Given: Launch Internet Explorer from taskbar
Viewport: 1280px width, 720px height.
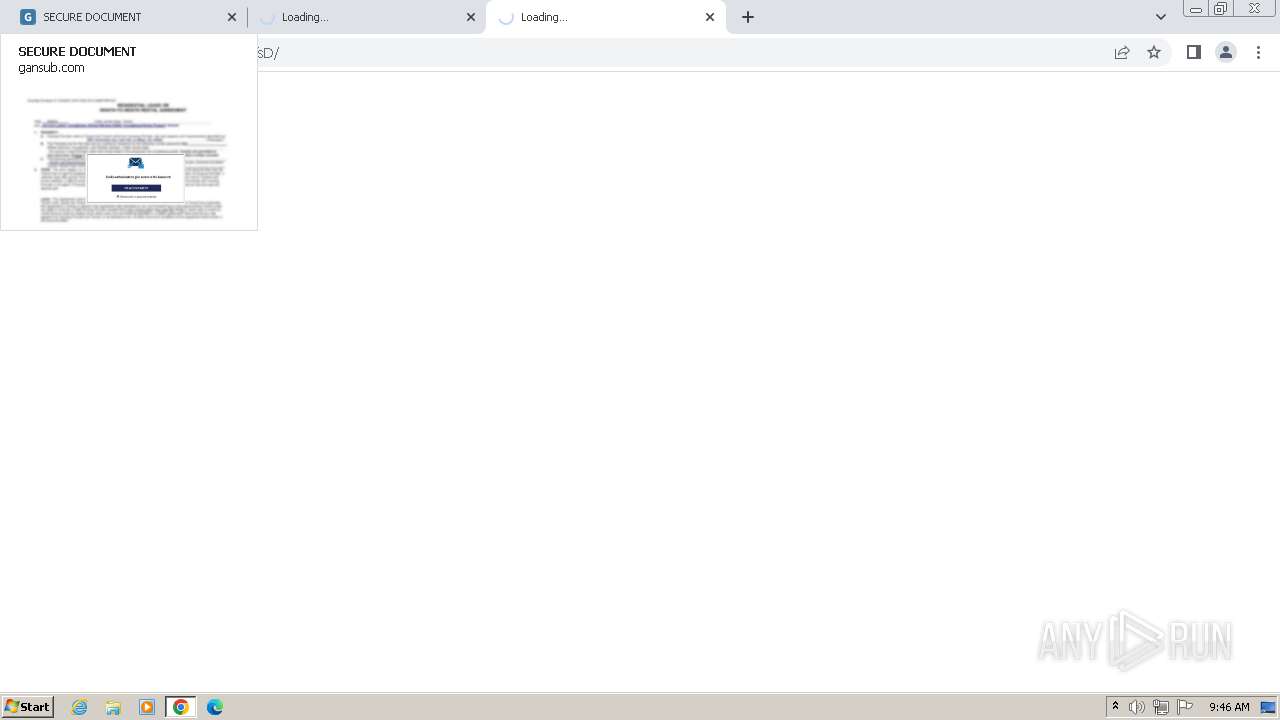Looking at the screenshot, I should [80, 707].
